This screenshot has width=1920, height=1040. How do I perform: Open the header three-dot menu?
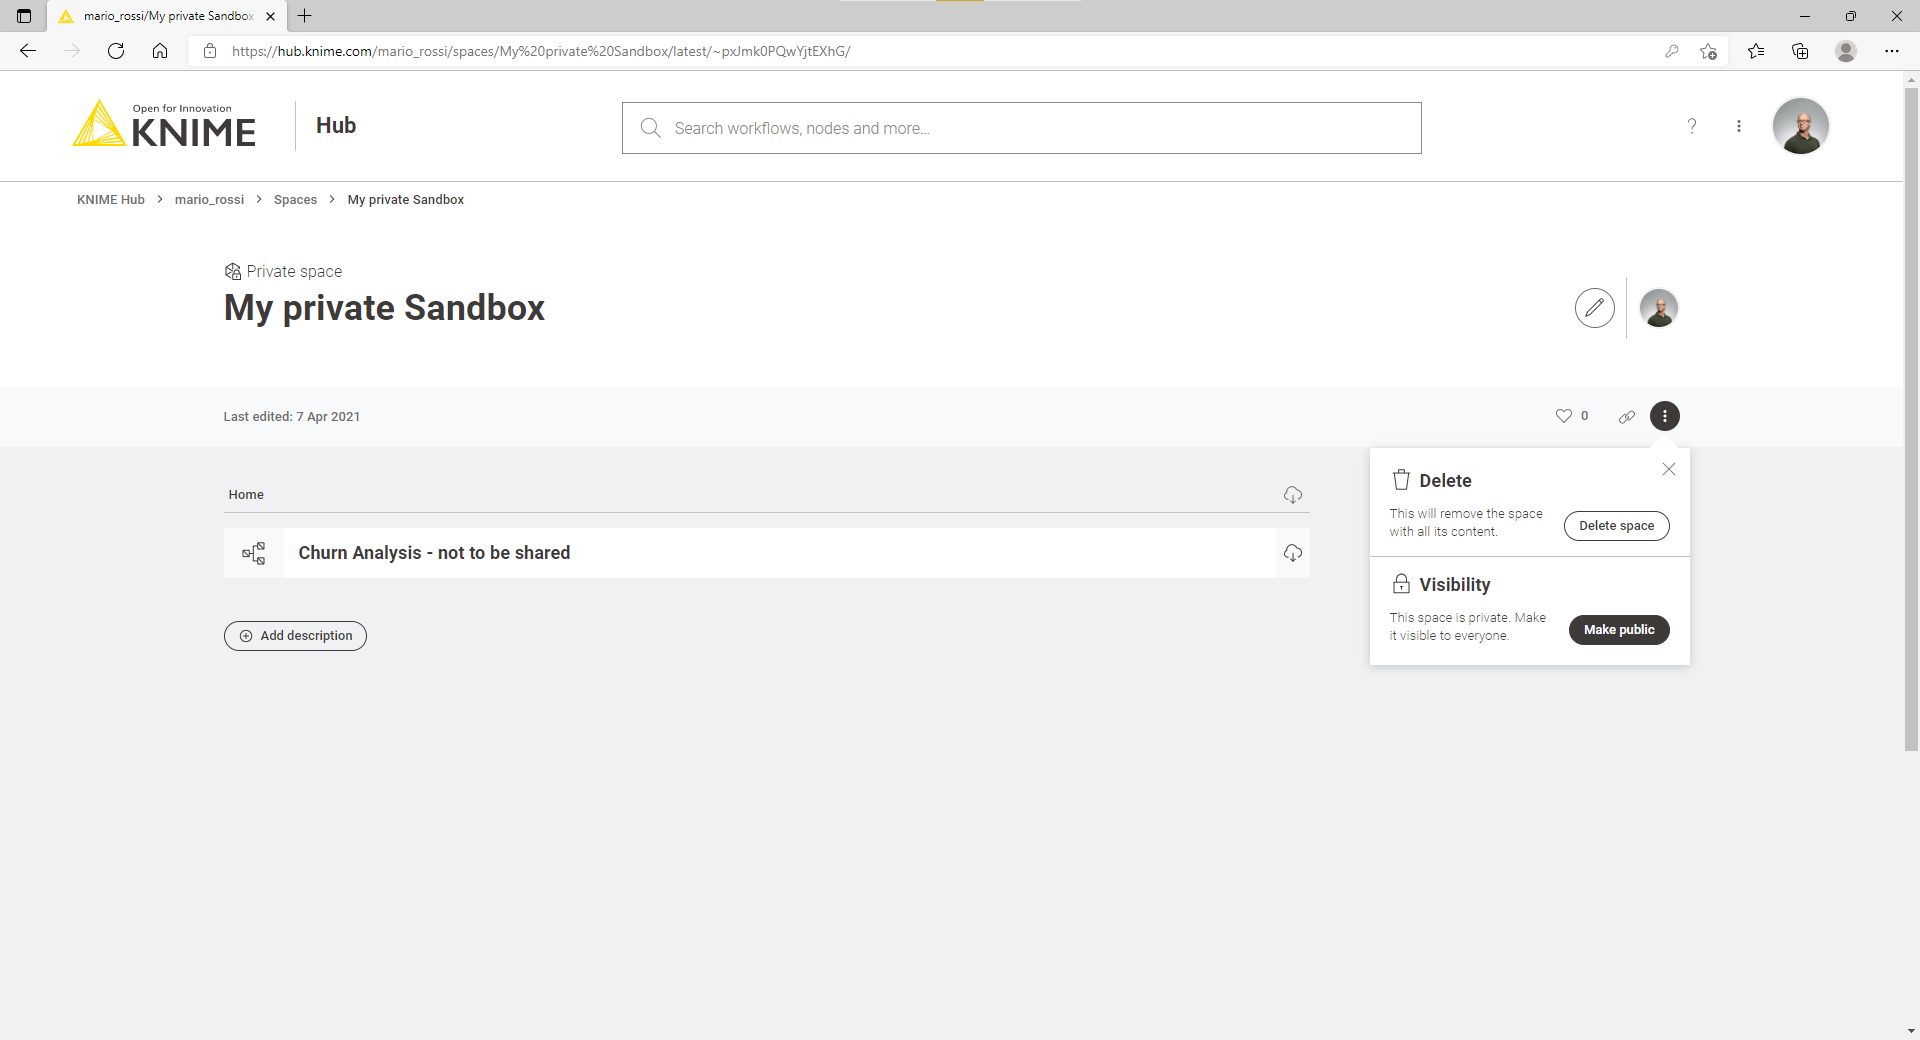(x=1739, y=126)
